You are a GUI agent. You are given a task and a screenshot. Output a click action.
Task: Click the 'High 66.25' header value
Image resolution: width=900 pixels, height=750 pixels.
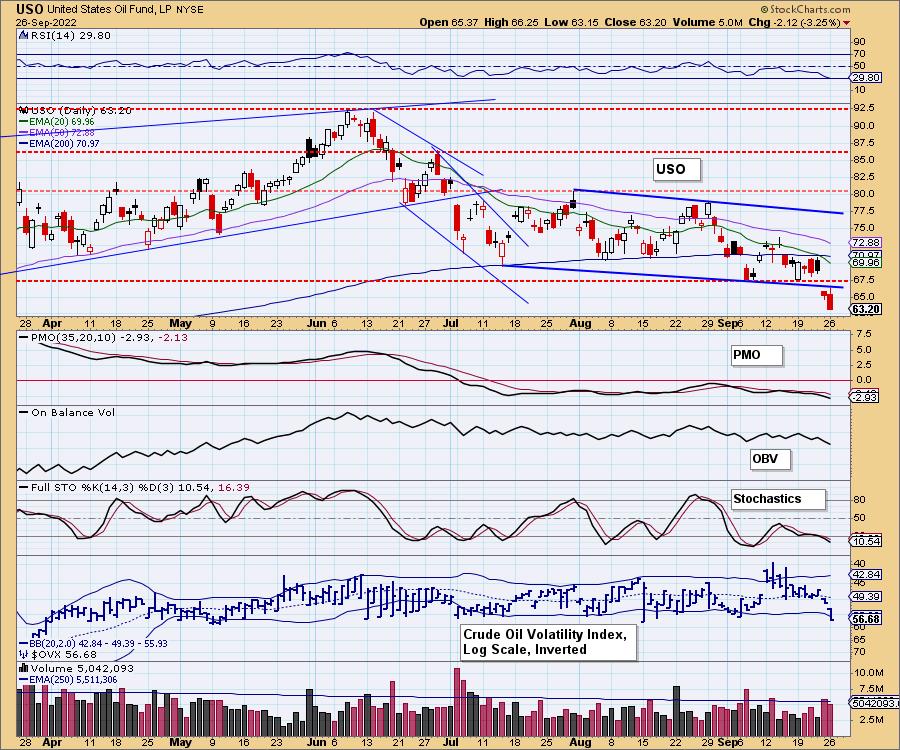click(511, 22)
